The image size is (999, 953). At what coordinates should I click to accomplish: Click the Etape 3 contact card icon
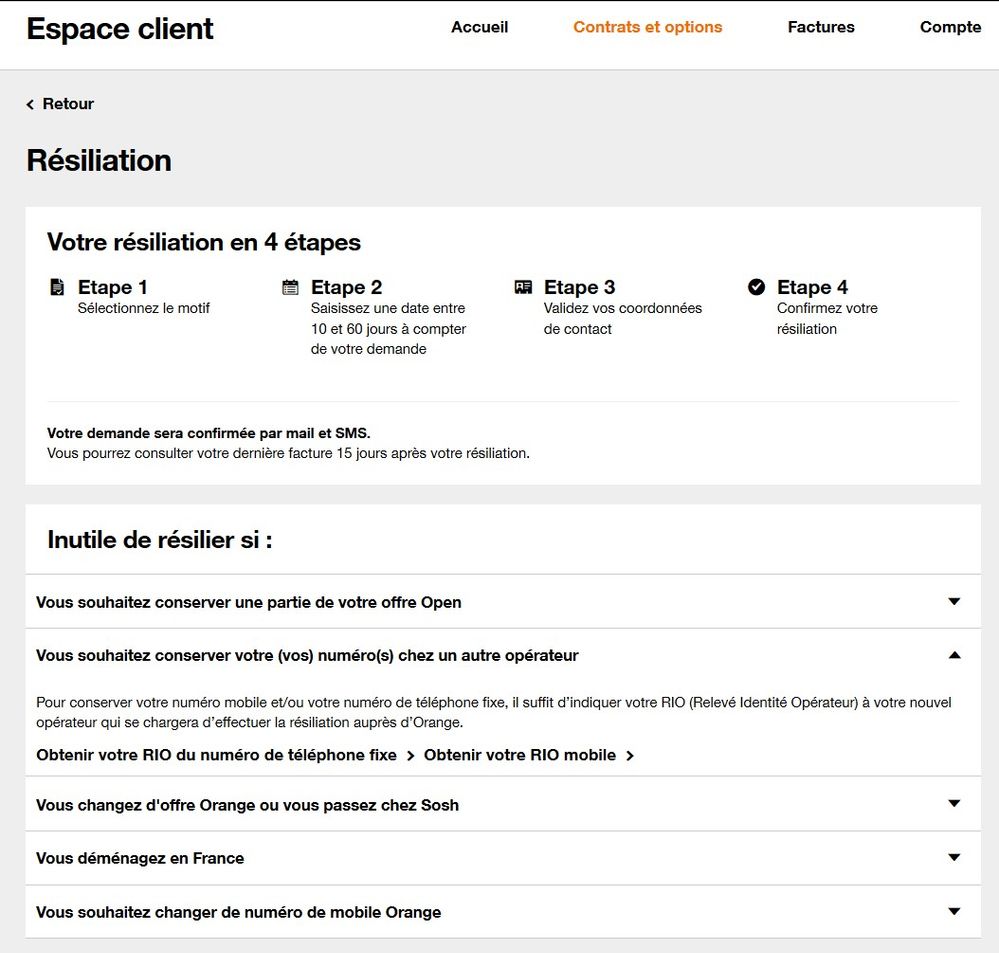523,287
